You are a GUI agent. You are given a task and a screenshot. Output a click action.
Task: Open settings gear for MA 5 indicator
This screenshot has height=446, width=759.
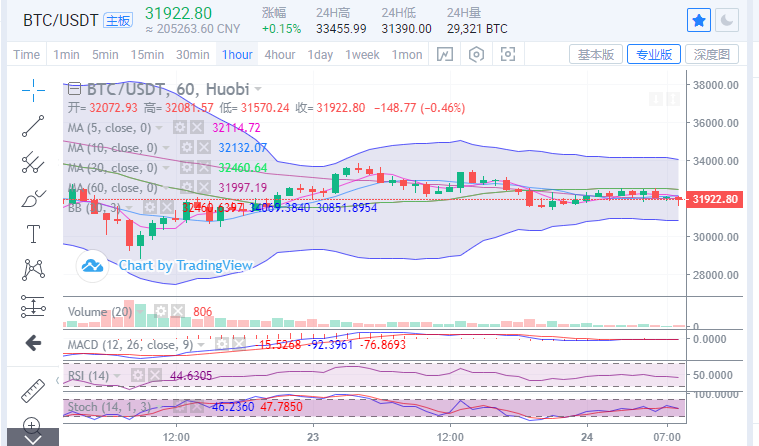click(180, 128)
